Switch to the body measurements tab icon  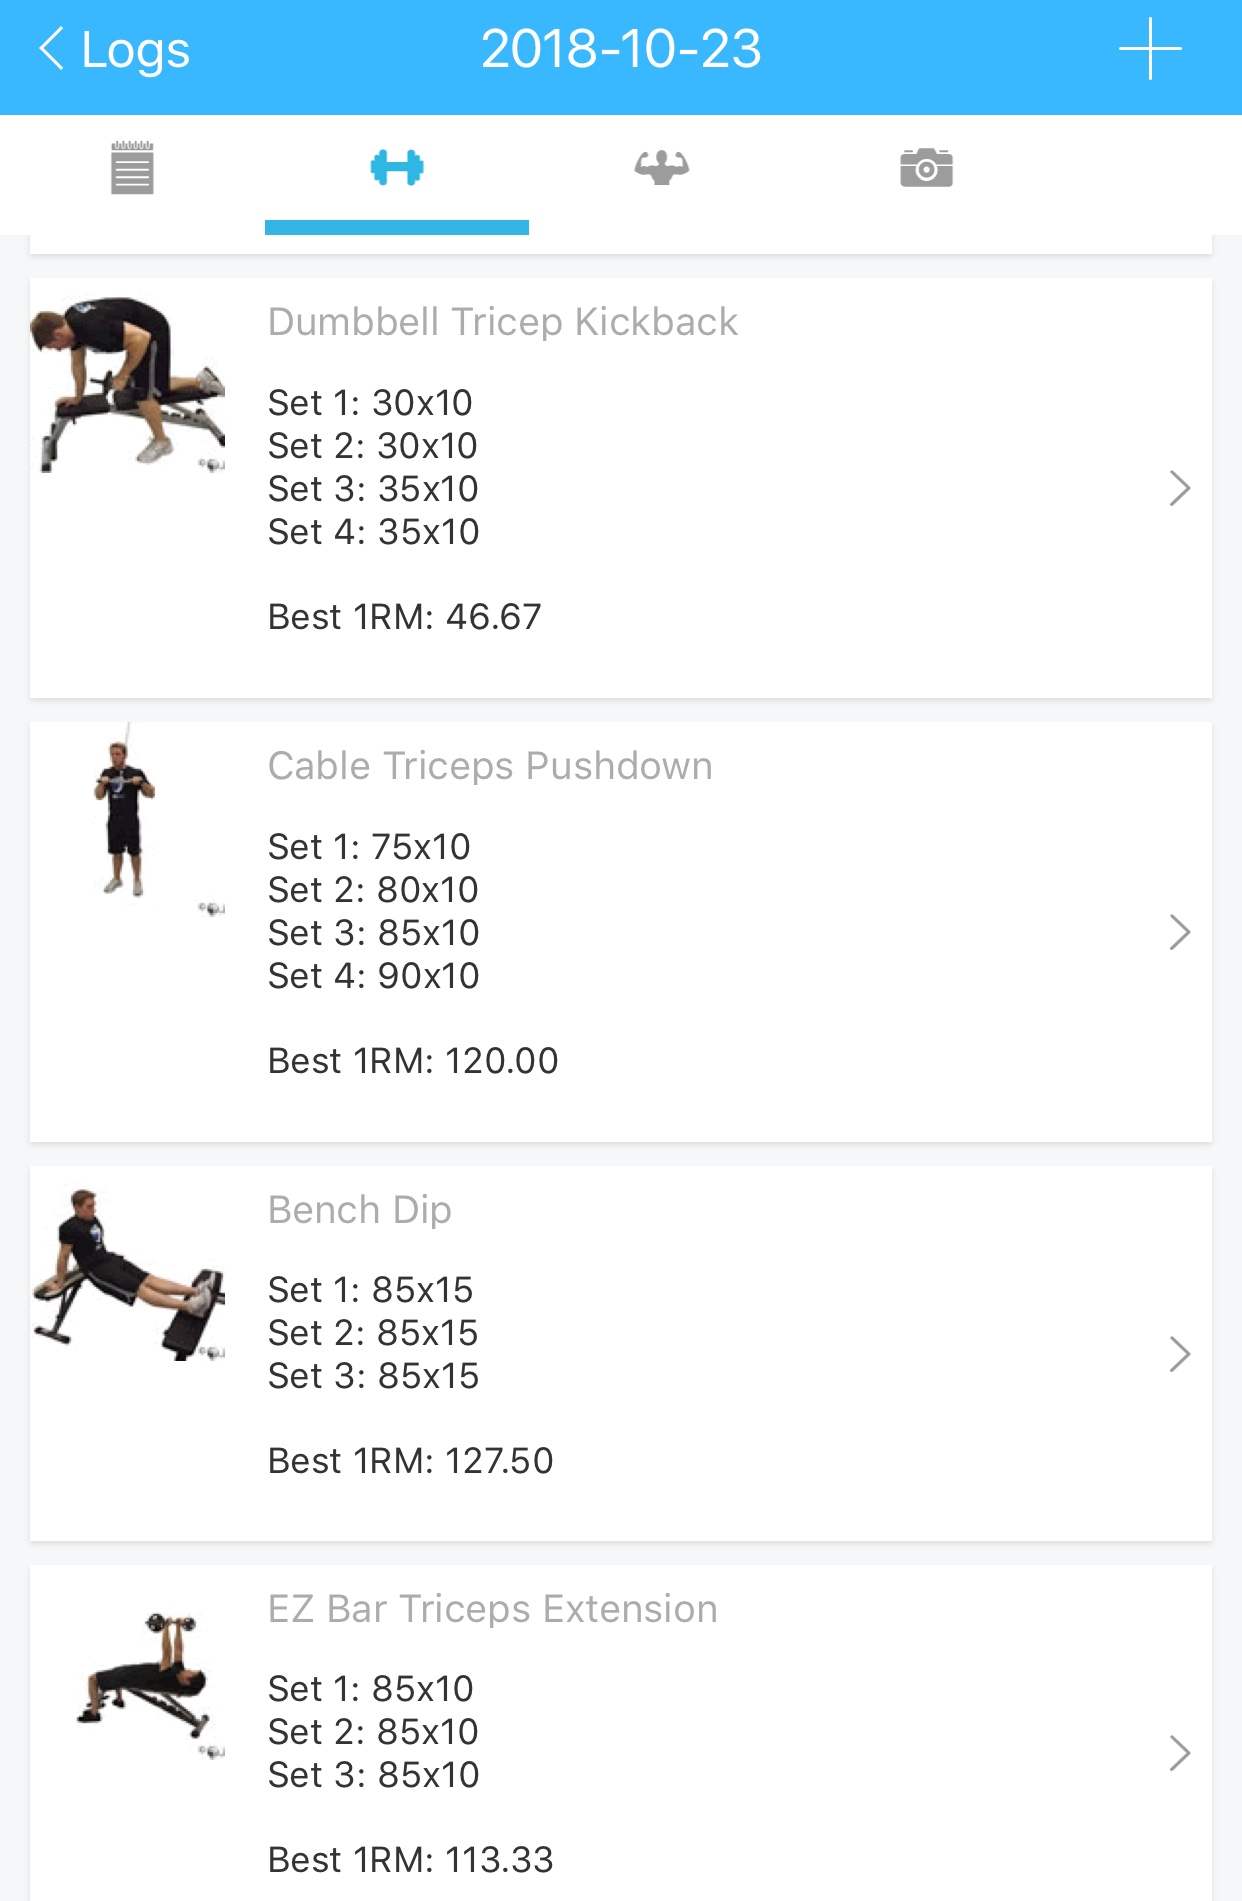[x=661, y=168]
